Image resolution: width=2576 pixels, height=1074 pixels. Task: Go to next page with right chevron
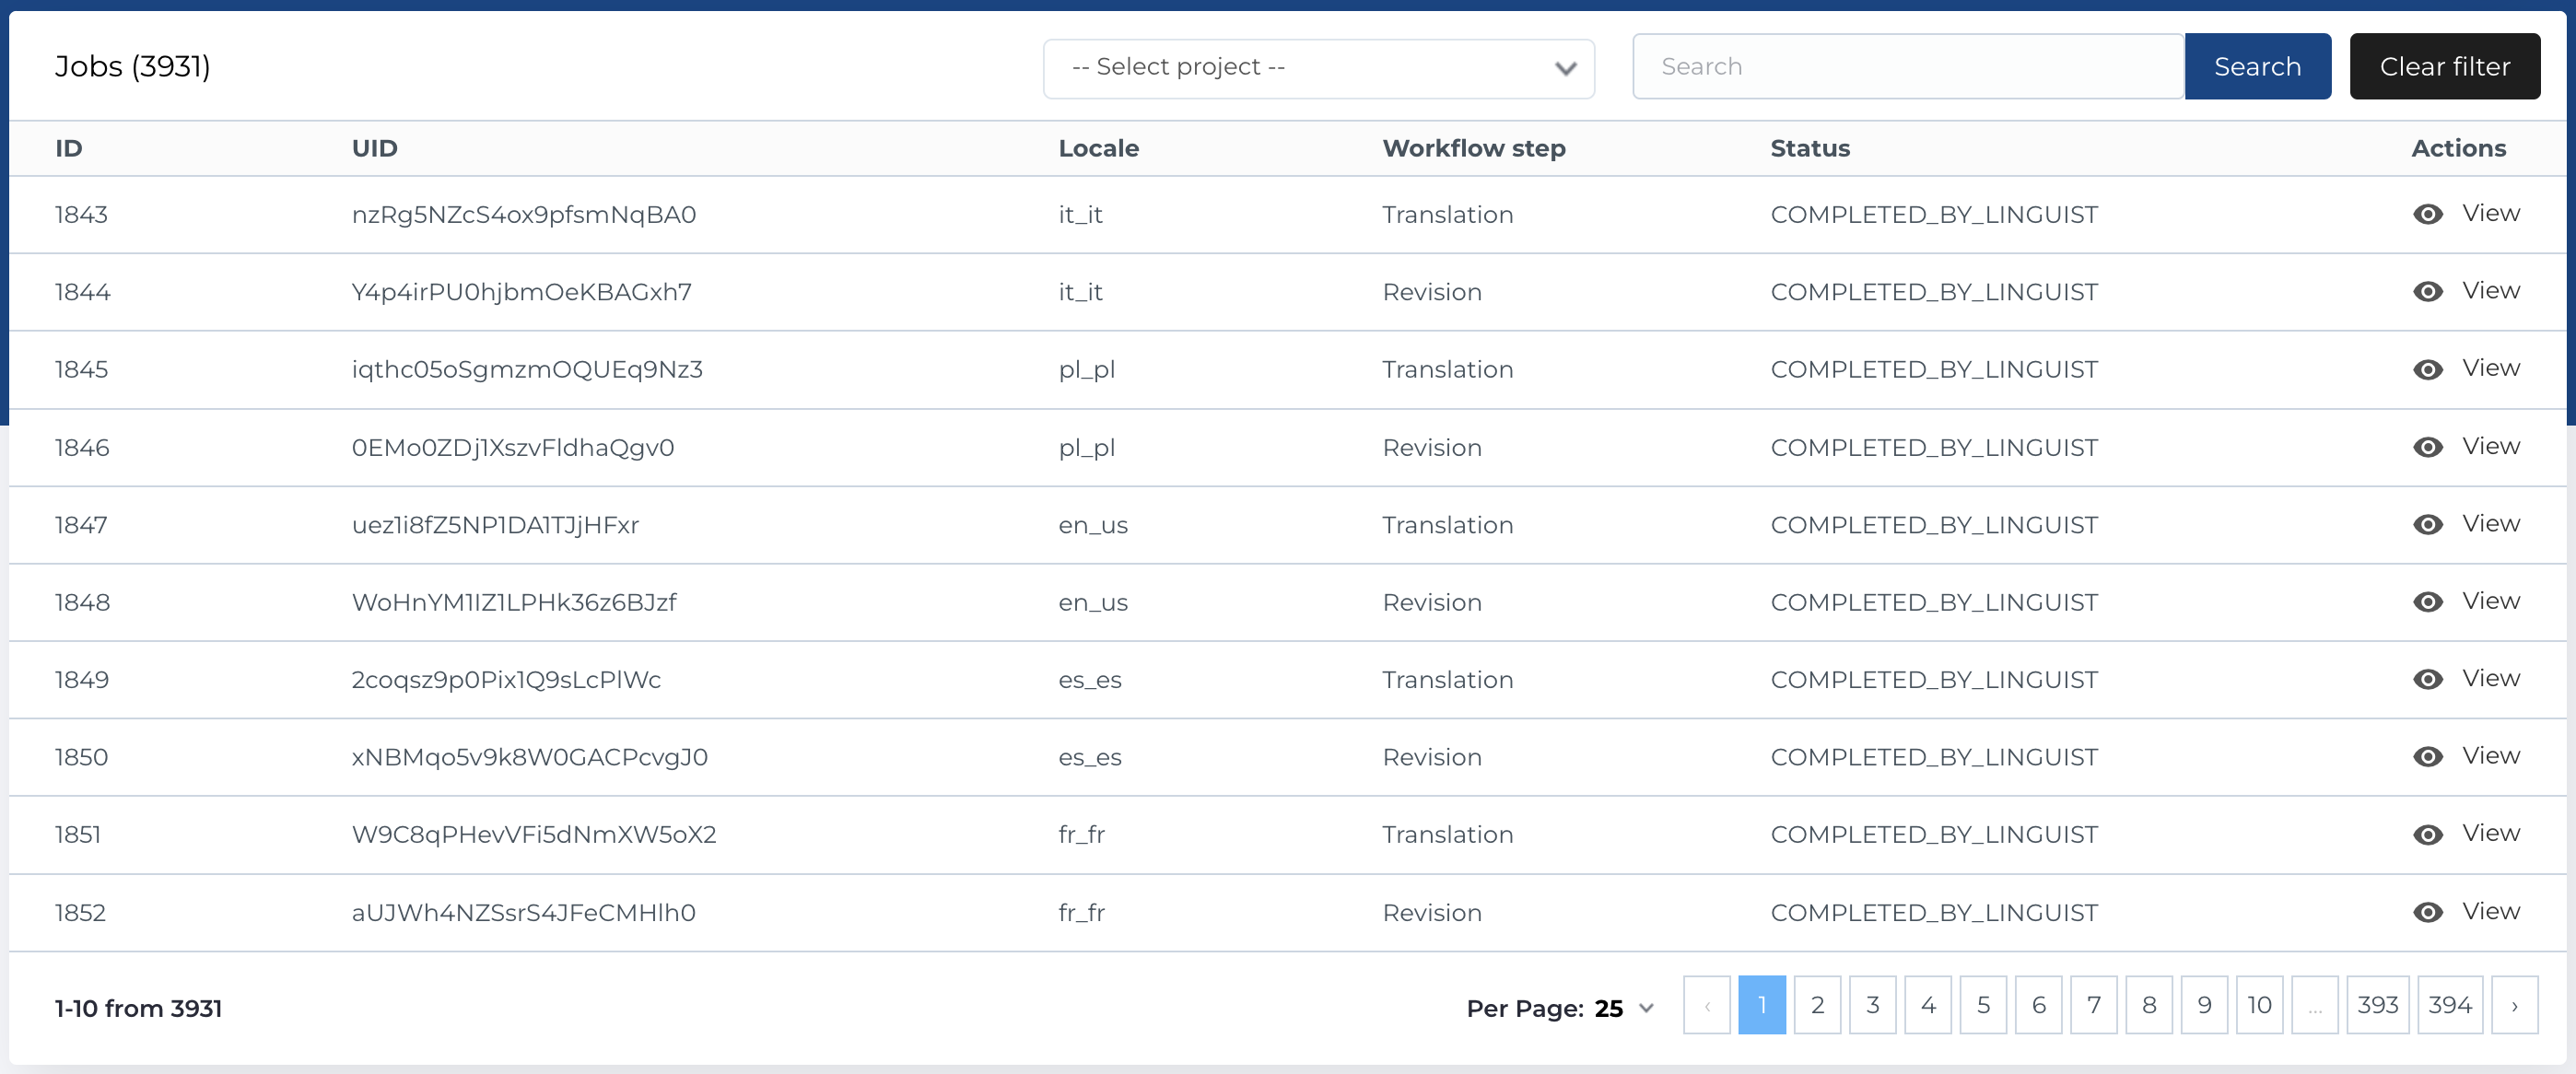(2514, 1005)
